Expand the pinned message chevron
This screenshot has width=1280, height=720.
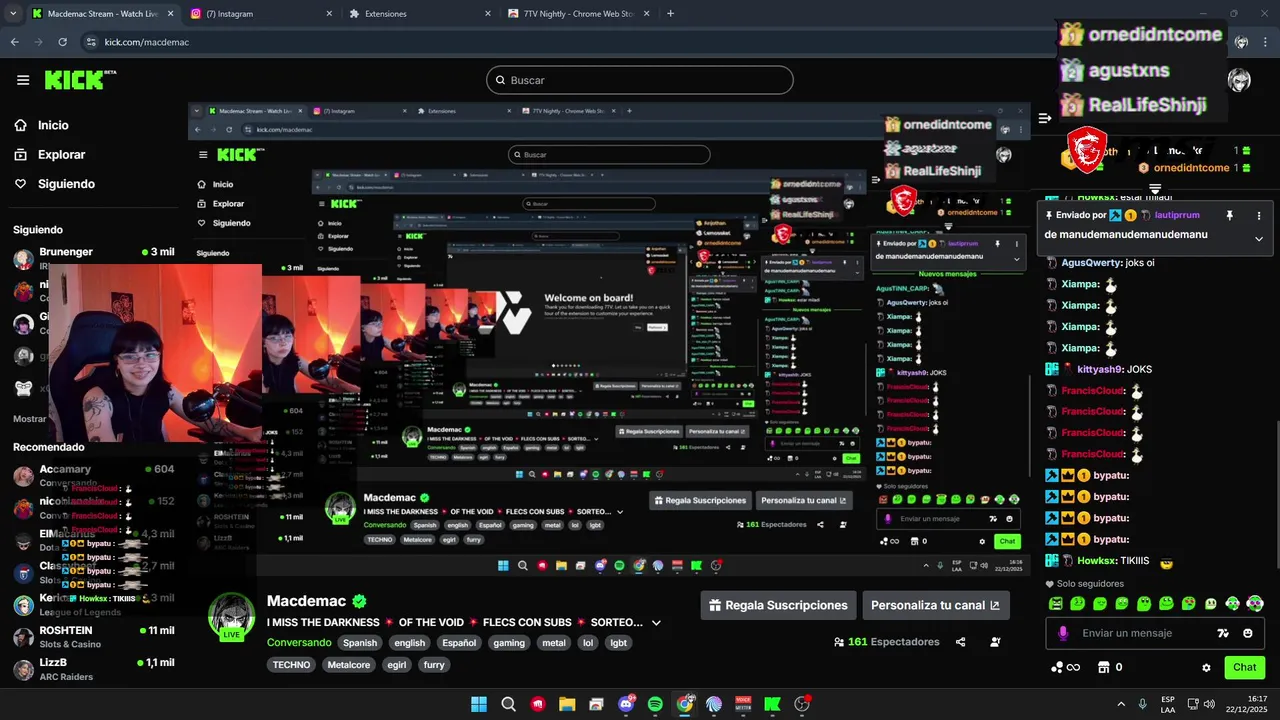click(1258, 238)
